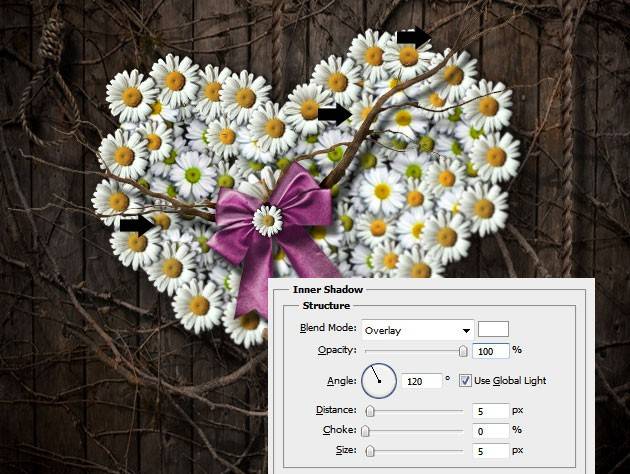The image size is (630, 474).
Task: Click the Distance label
Action: [336, 410]
